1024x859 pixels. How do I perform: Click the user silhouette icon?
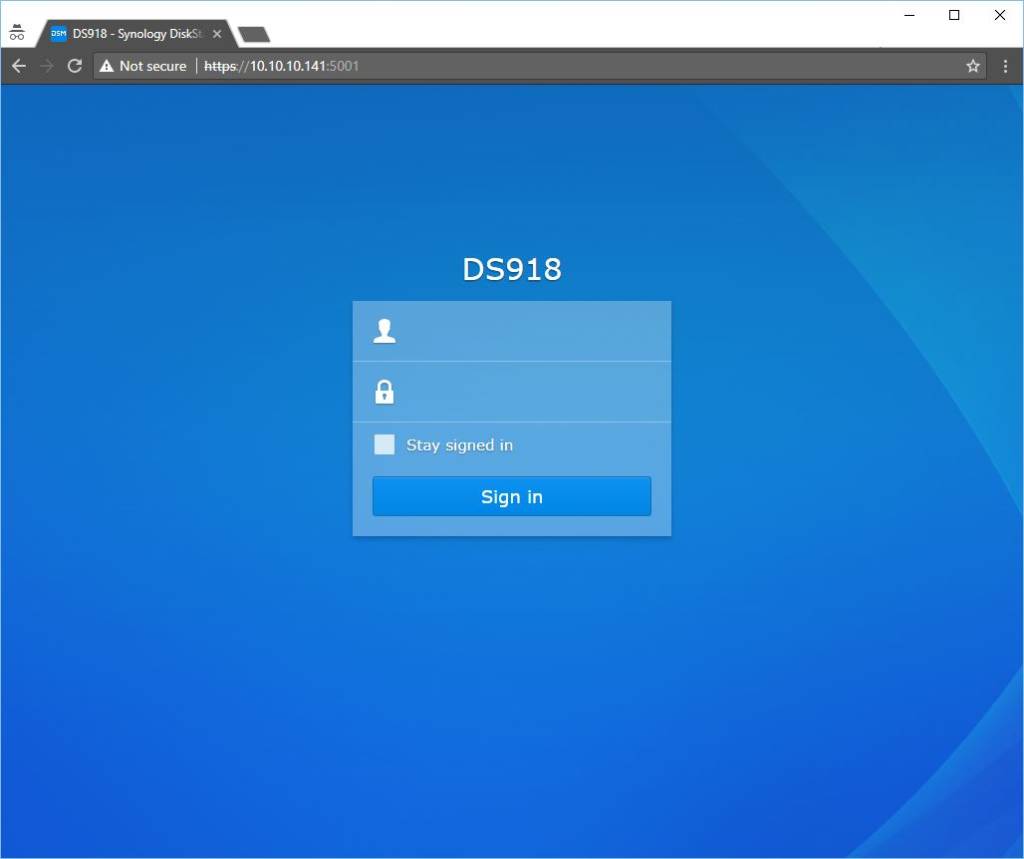click(384, 331)
